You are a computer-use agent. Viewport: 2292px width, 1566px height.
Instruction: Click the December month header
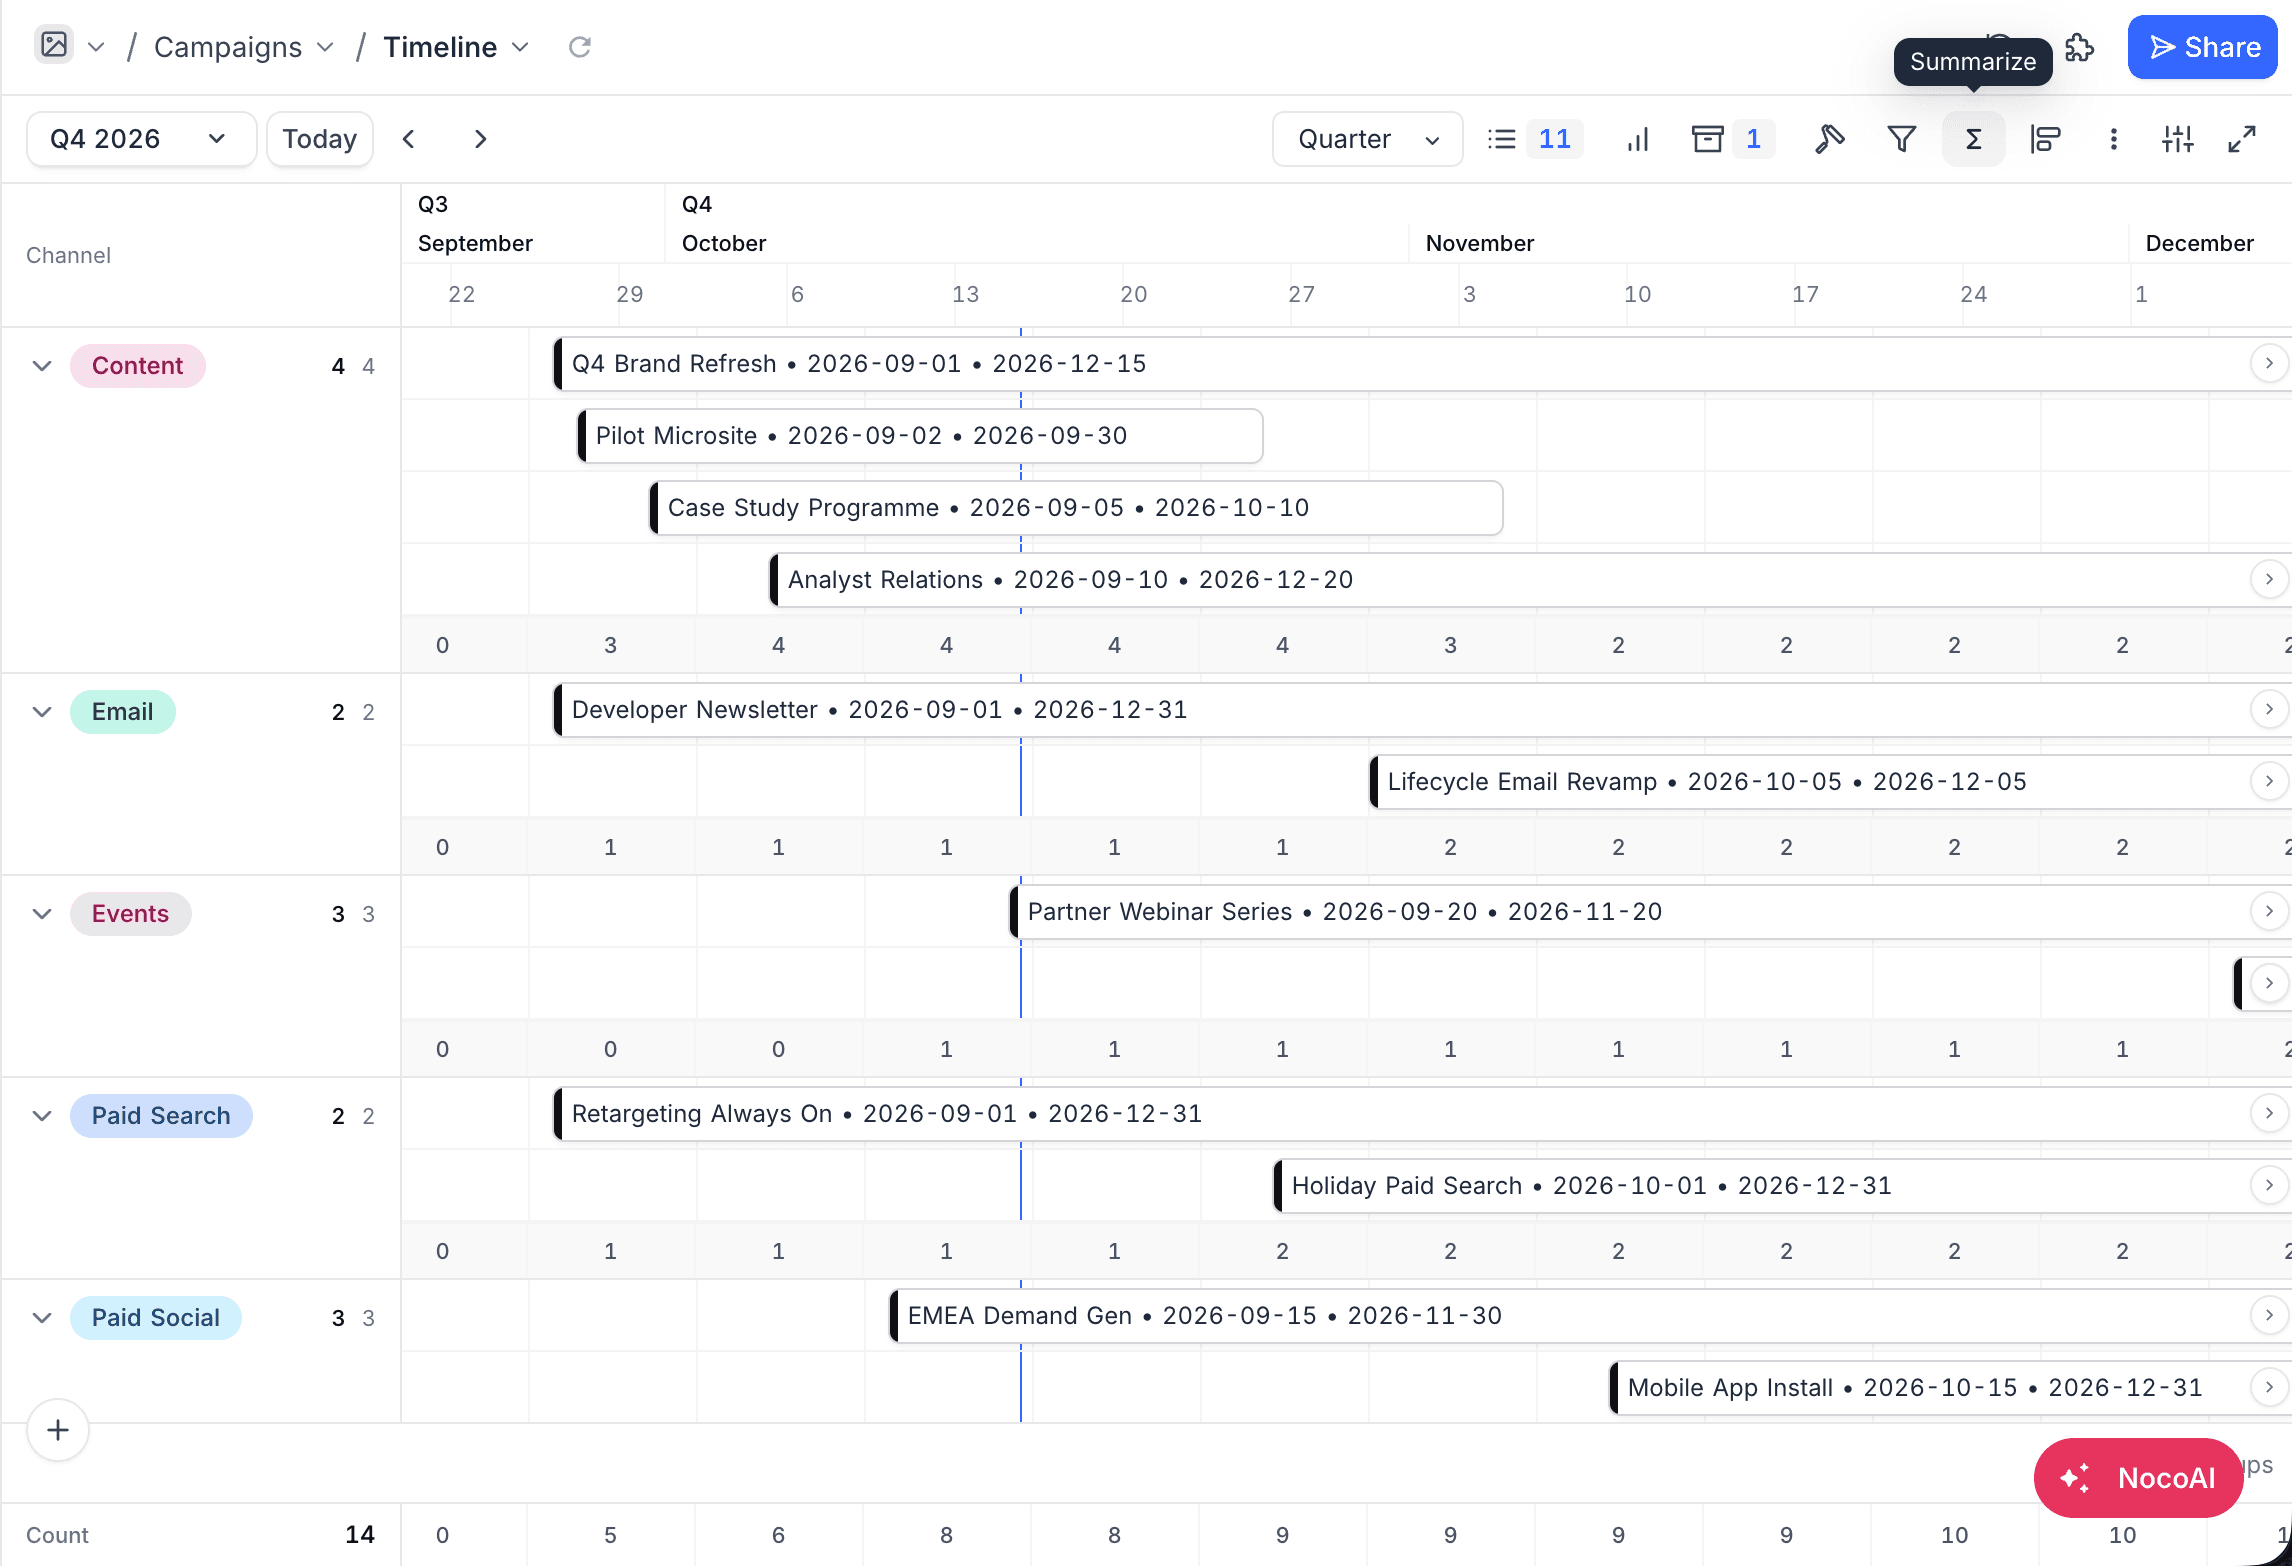pyautogui.click(x=2199, y=243)
